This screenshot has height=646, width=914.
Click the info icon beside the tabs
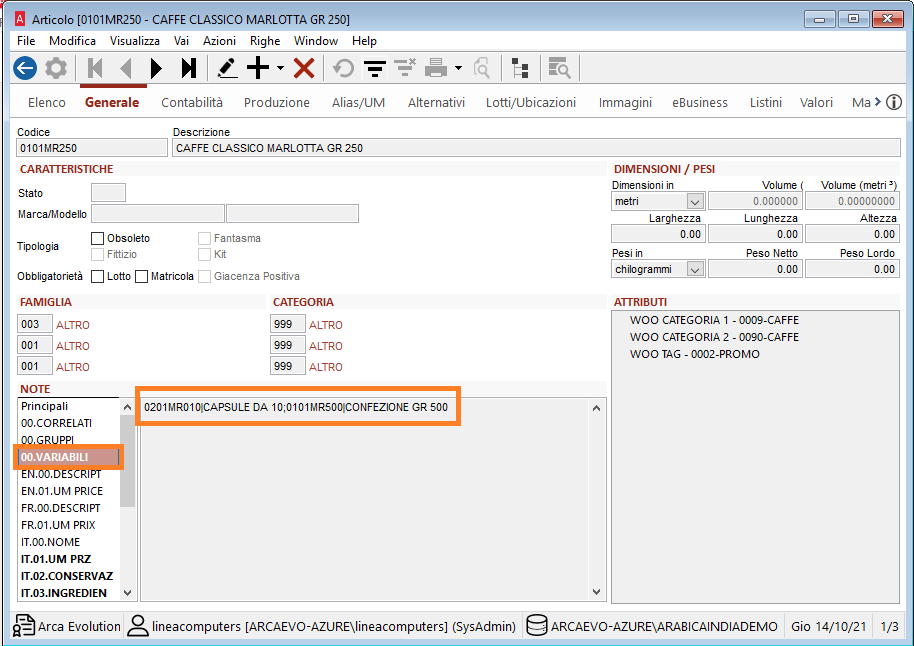click(x=894, y=102)
